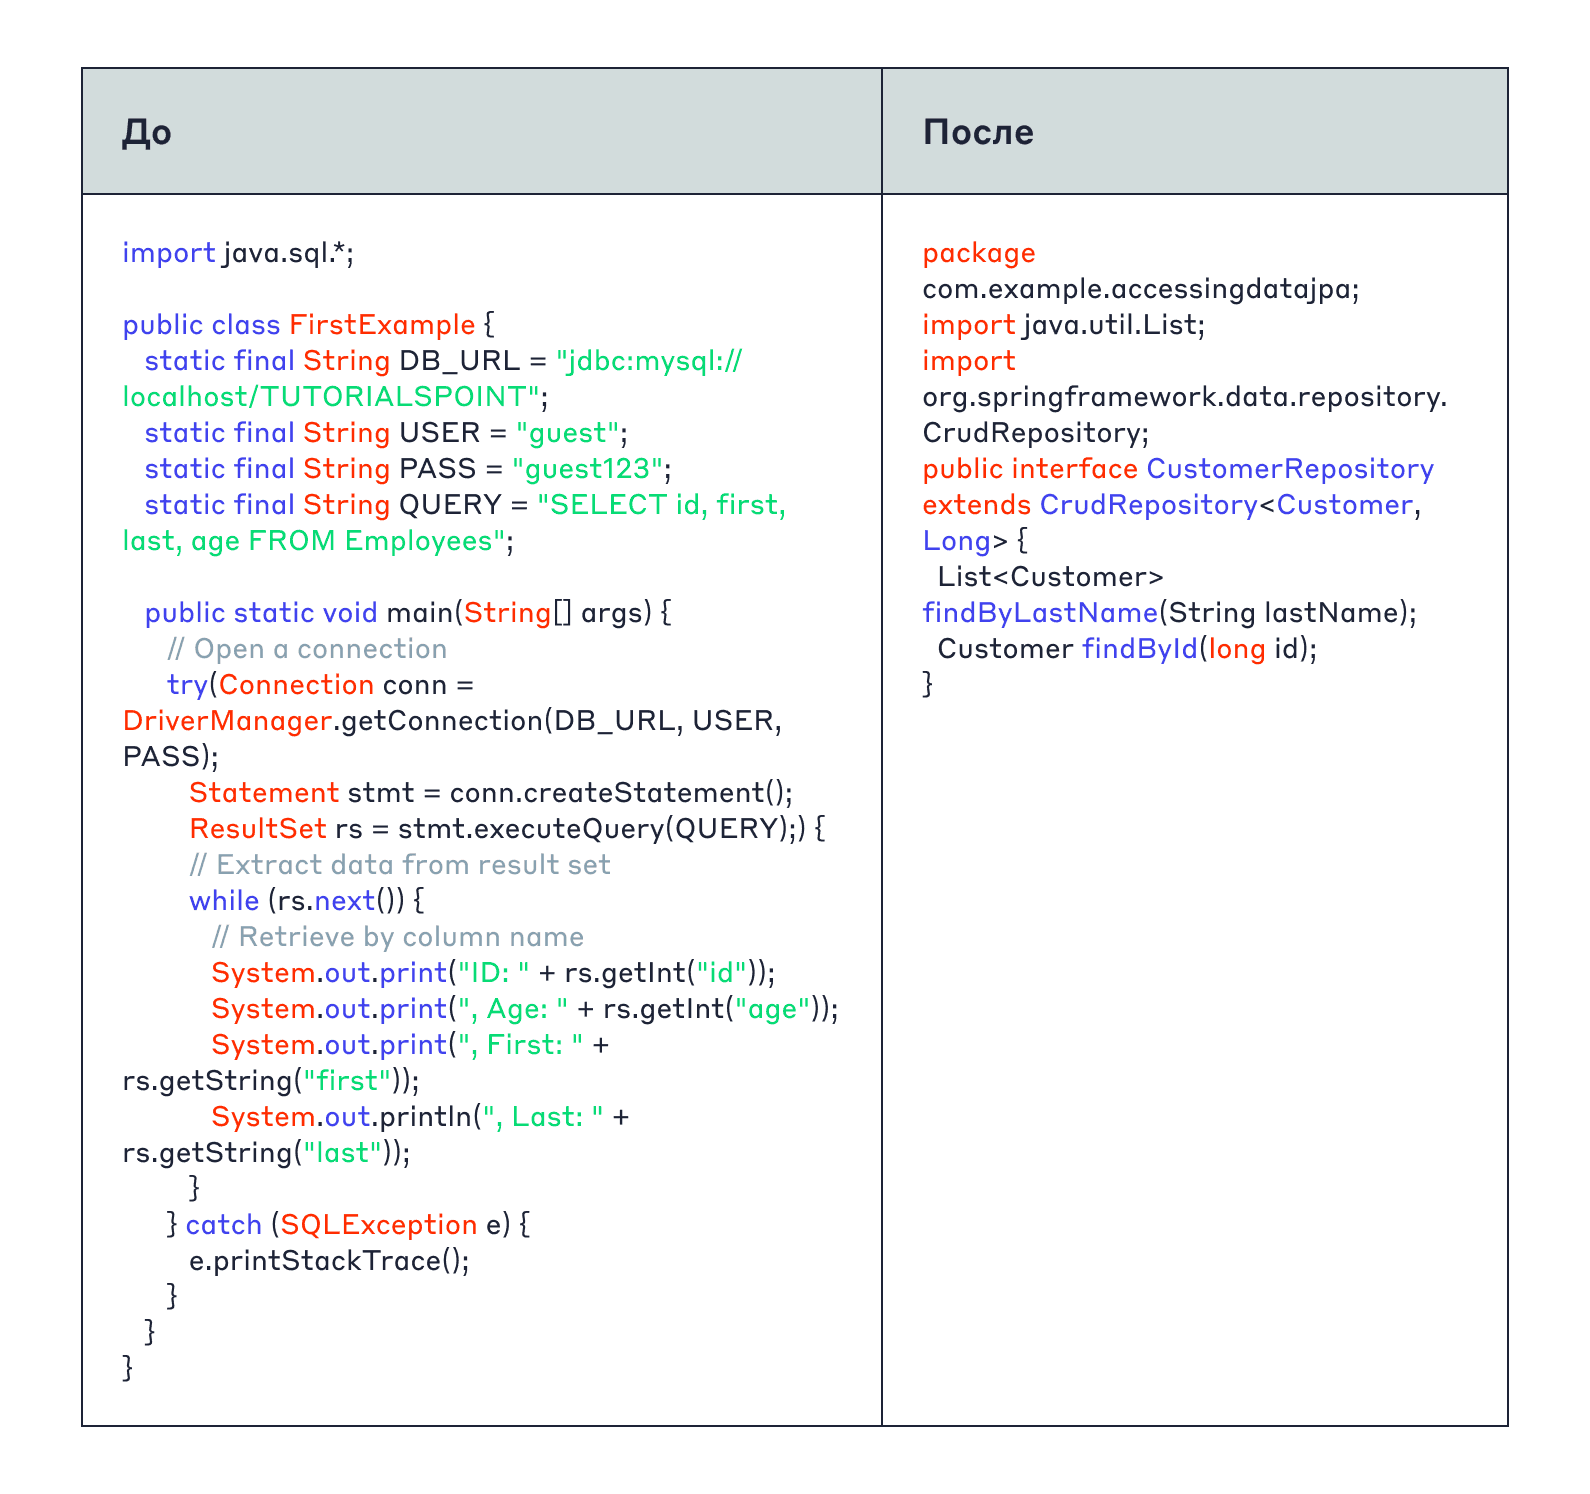Click '// Retrieve by column name' comment

[398, 937]
